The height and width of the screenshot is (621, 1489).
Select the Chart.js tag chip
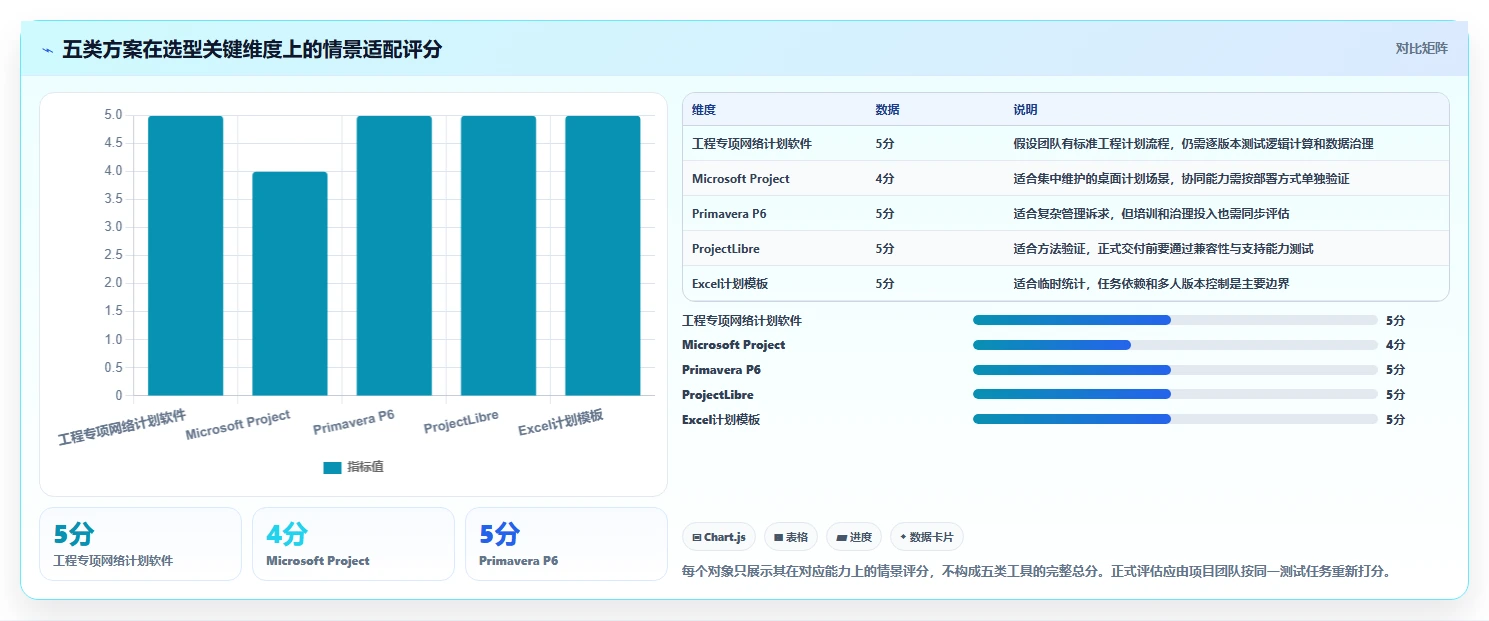pyautogui.click(x=719, y=537)
